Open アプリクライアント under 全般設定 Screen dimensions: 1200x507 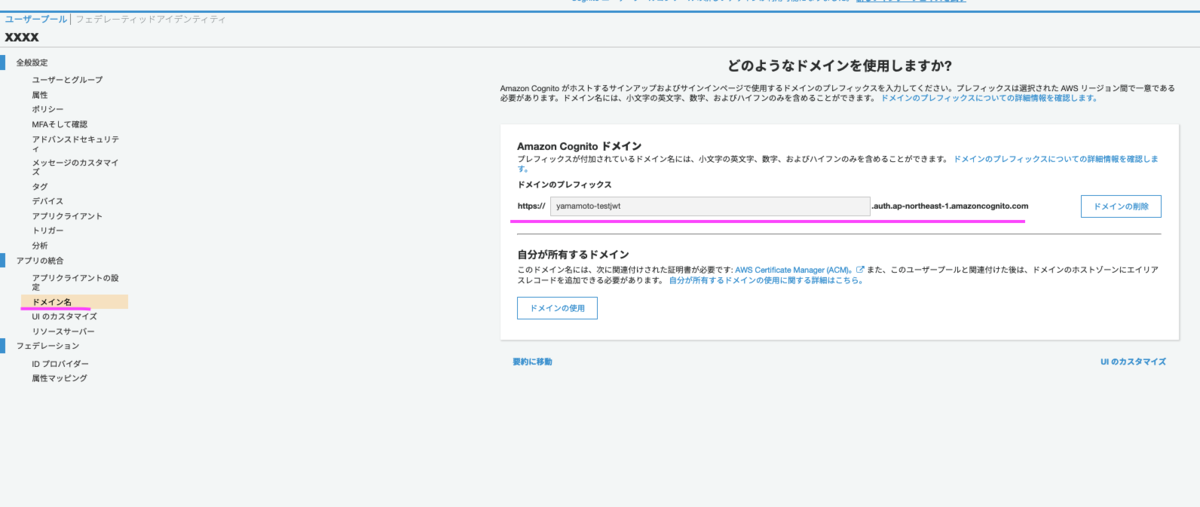[x=67, y=216]
